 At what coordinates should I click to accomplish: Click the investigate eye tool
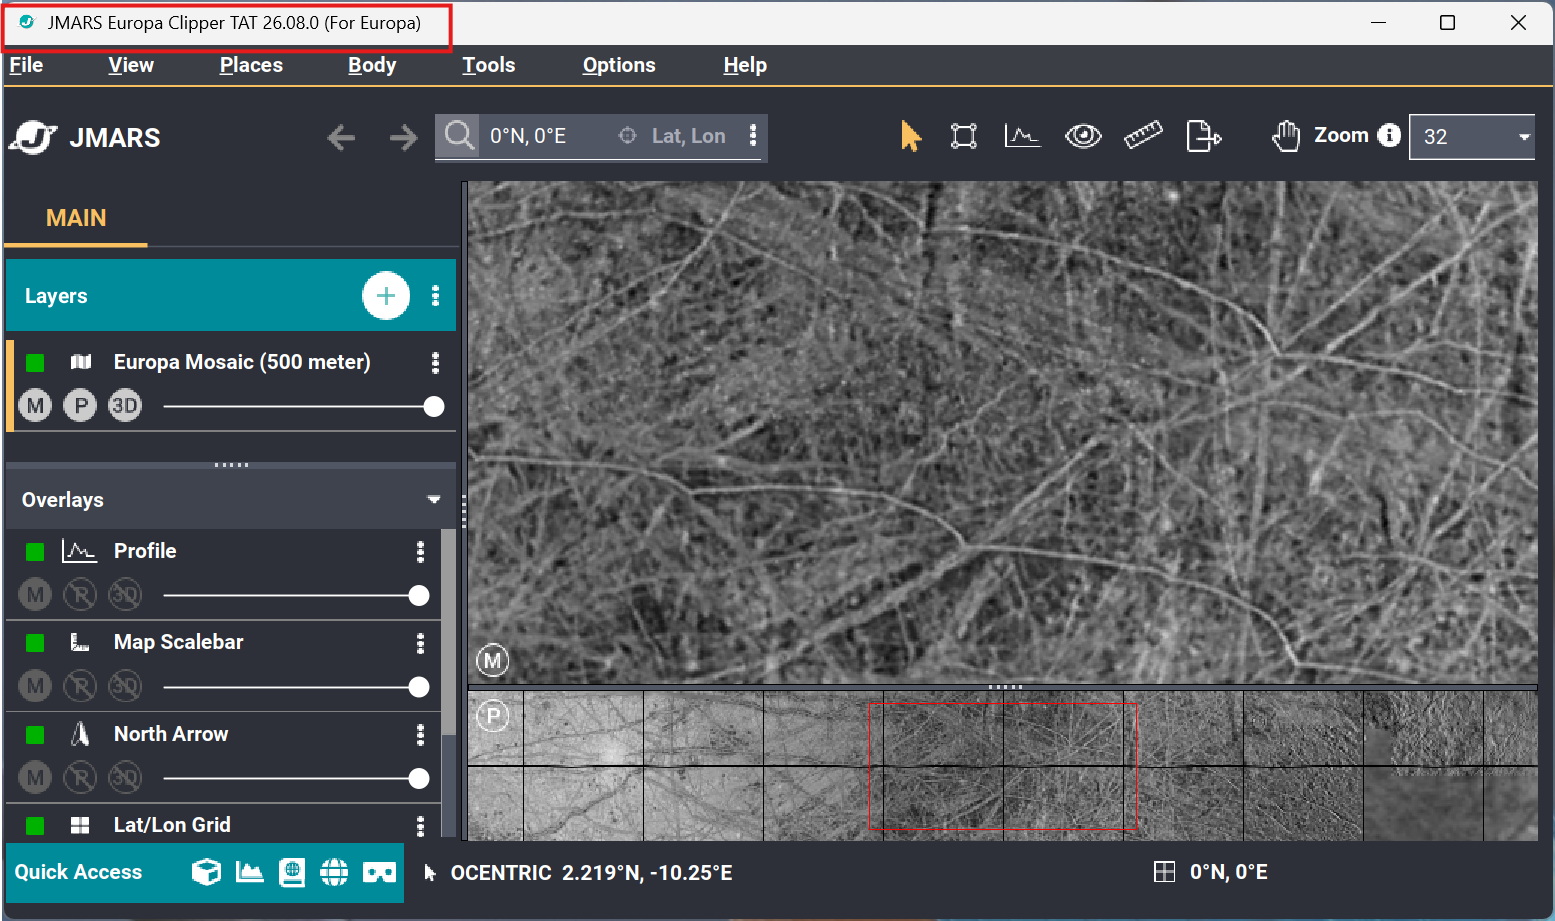tap(1083, 136)
